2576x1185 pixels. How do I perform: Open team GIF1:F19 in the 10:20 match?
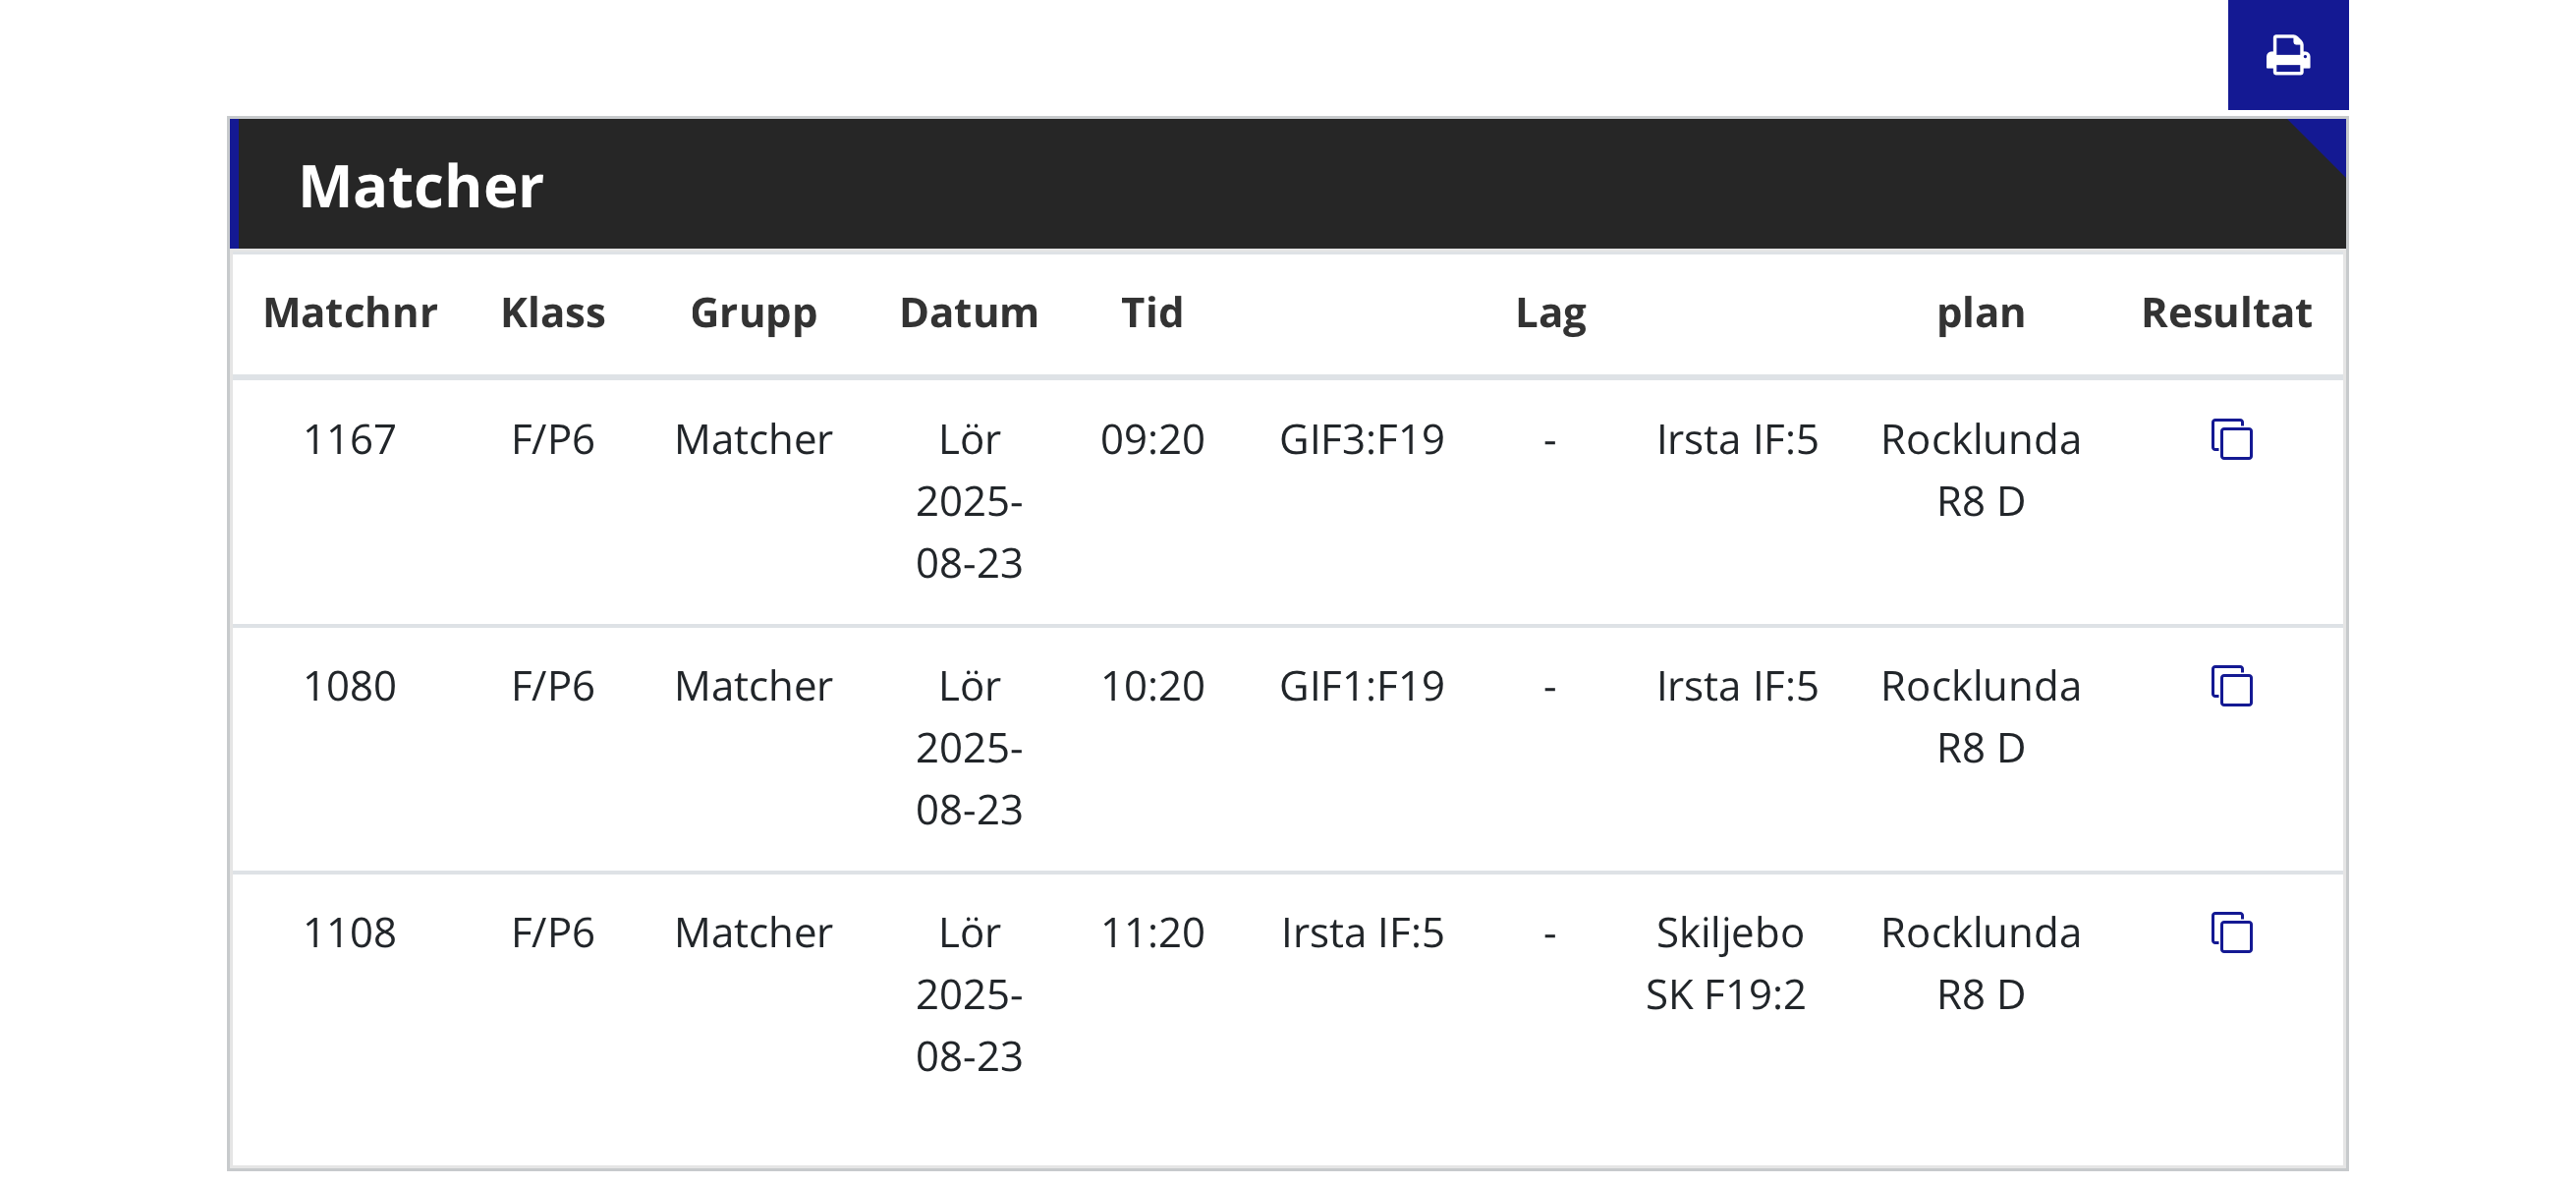[x=1362, y=687]
